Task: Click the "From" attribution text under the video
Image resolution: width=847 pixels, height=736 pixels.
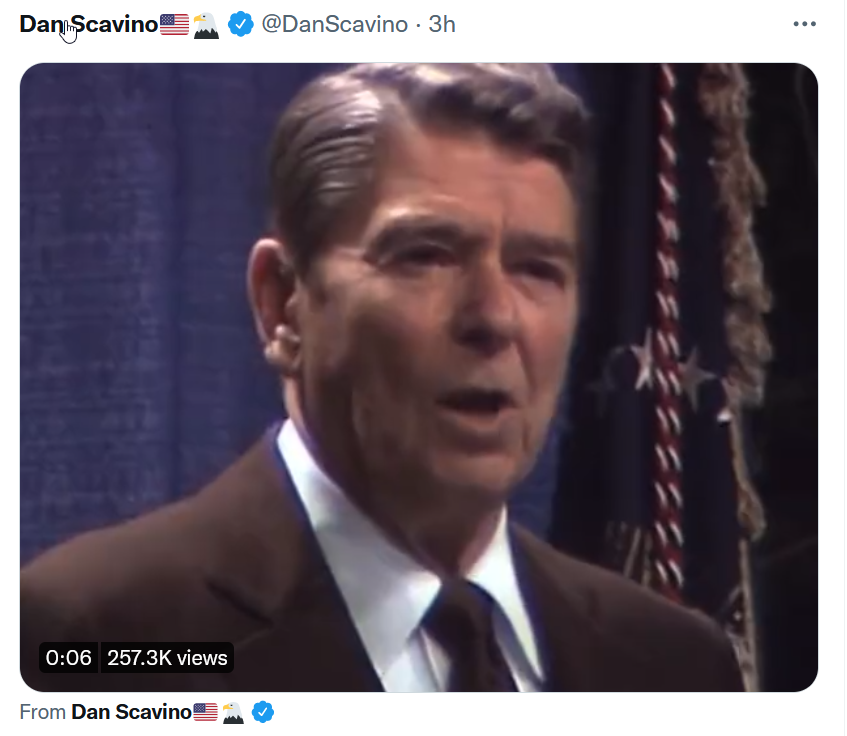Action: pos(42,712)
